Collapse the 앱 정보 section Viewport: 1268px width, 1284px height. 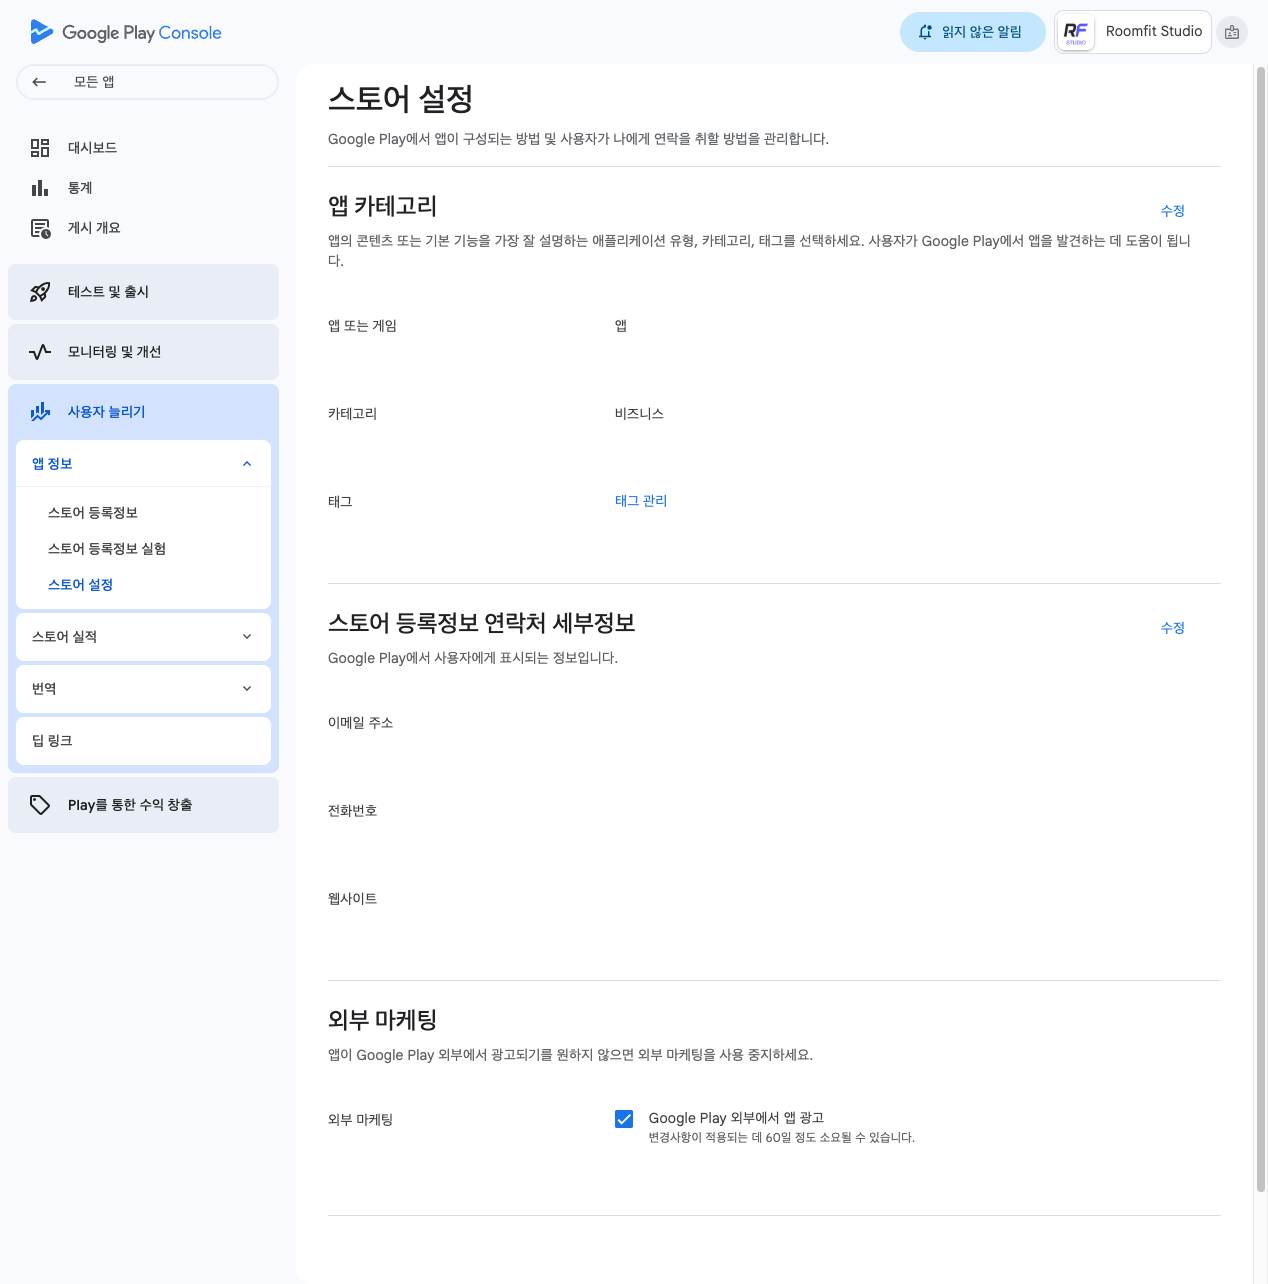pos(247,464)
